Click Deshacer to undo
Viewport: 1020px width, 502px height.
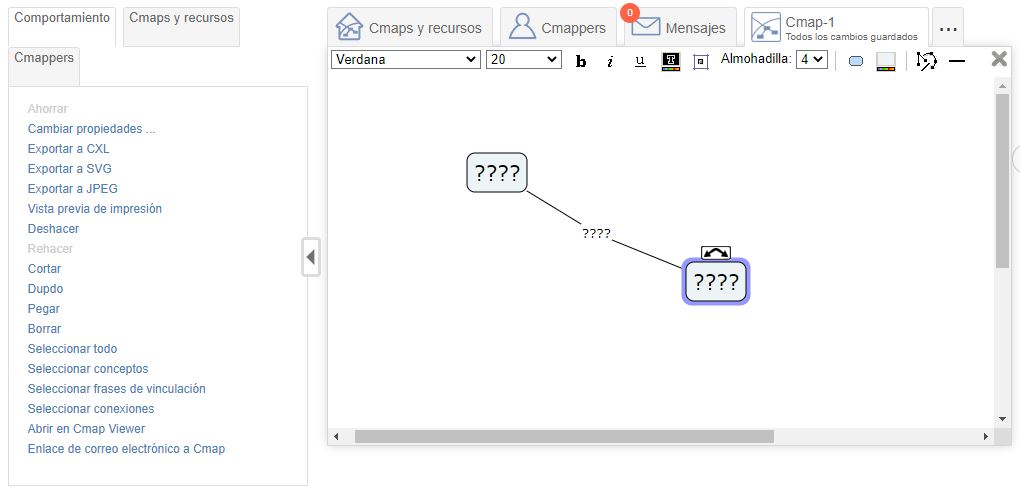point(53,229)
